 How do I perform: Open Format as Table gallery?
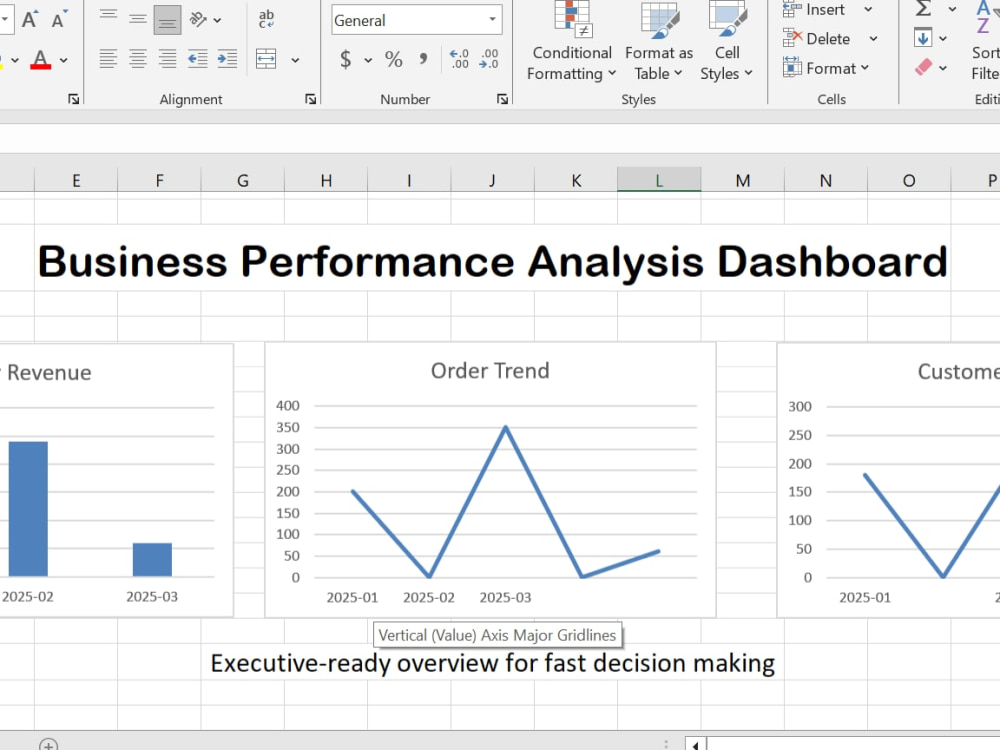(659, 42)
